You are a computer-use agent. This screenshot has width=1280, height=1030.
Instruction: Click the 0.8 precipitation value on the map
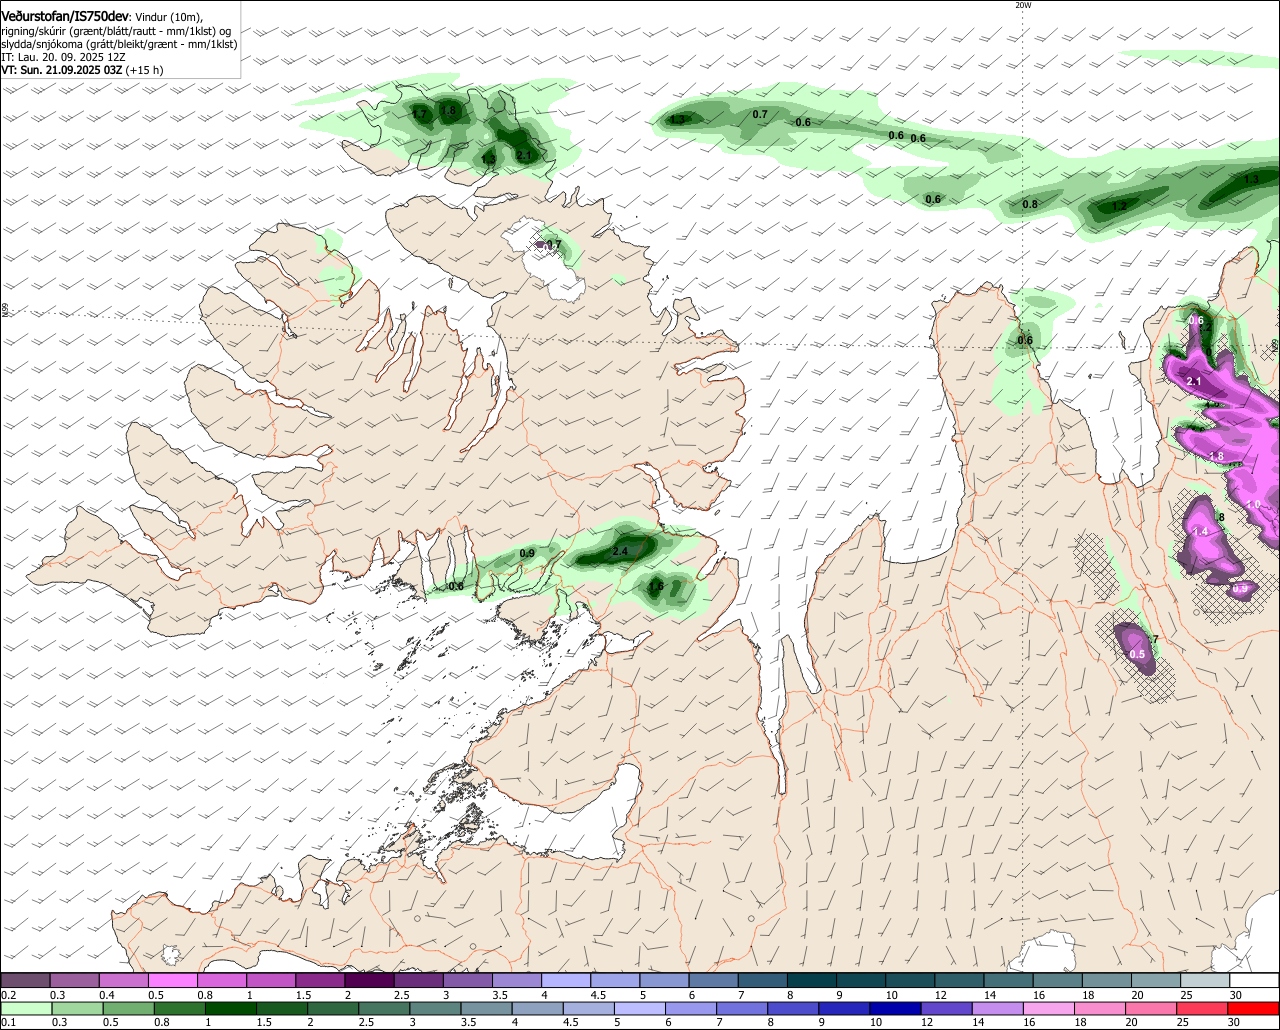(1030, 204)
